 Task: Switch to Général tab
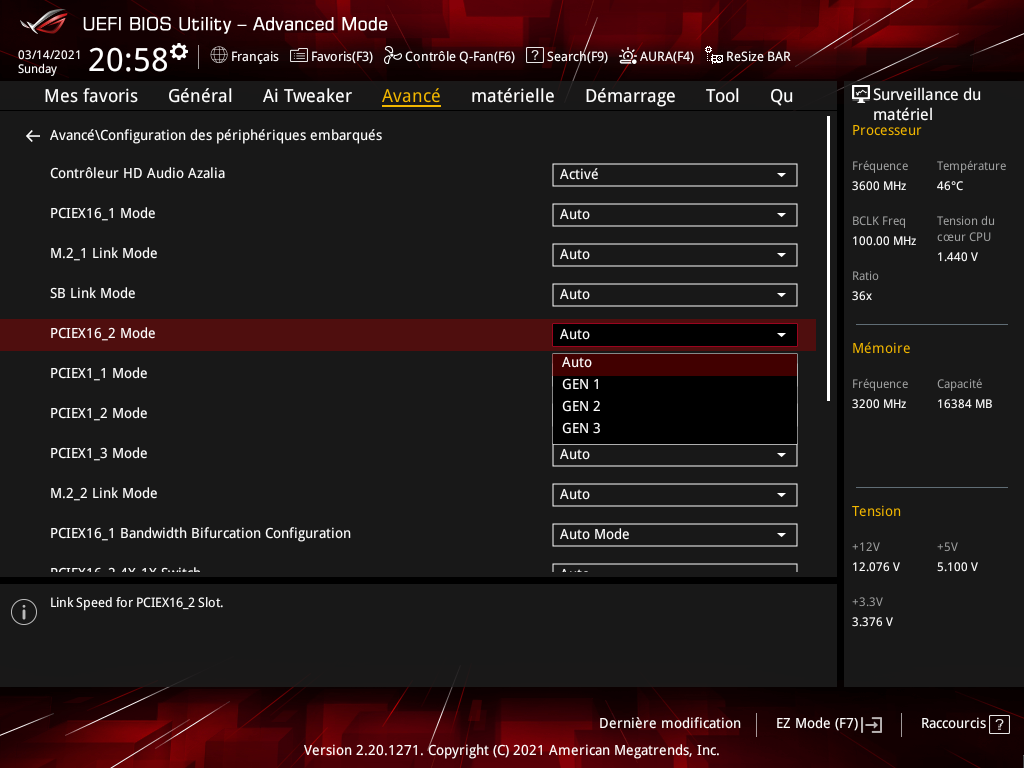(200, 96)
